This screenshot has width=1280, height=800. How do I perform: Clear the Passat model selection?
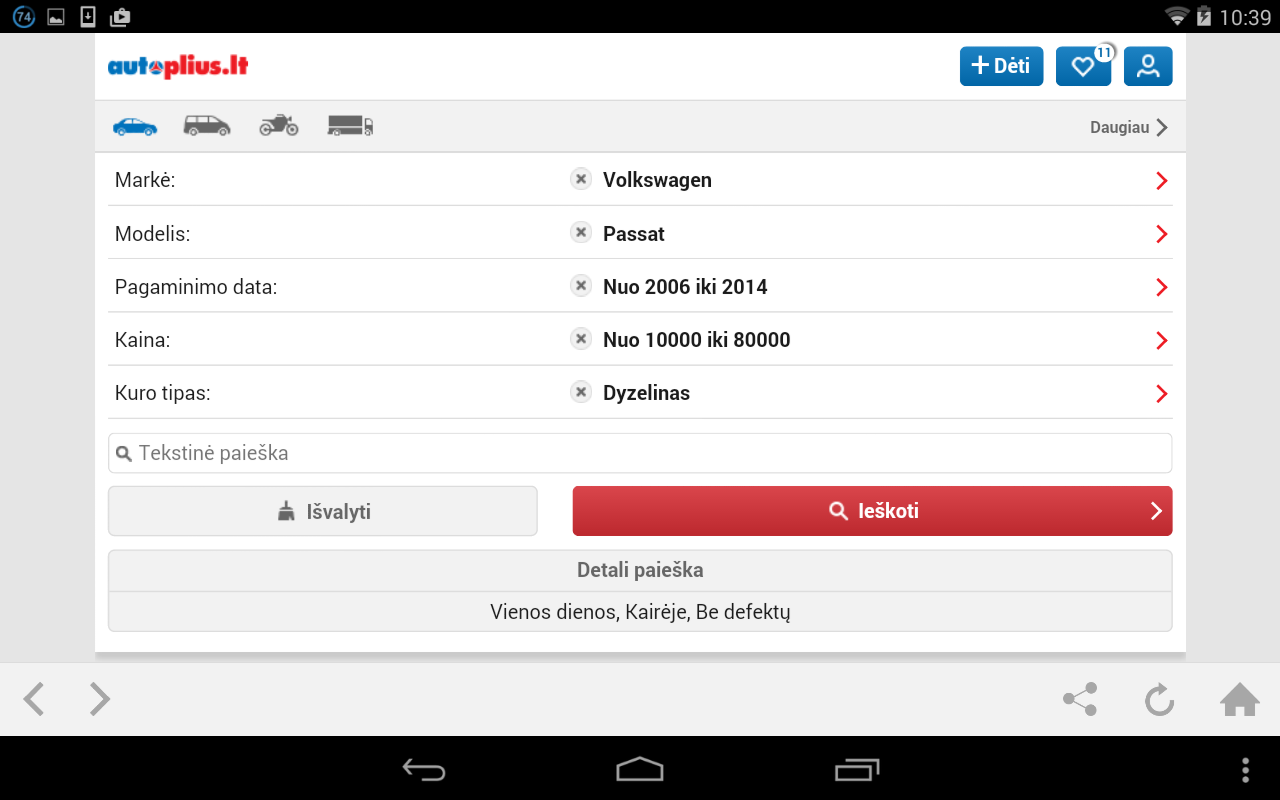[581, 232]
